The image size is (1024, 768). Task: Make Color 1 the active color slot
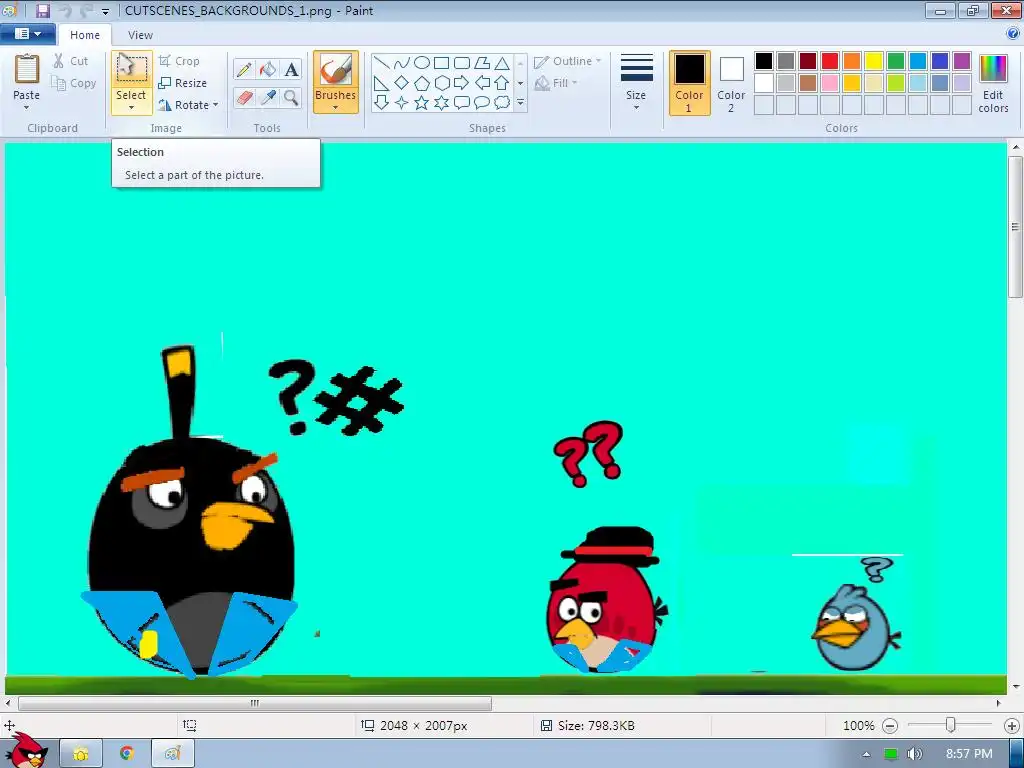point(690,83)
